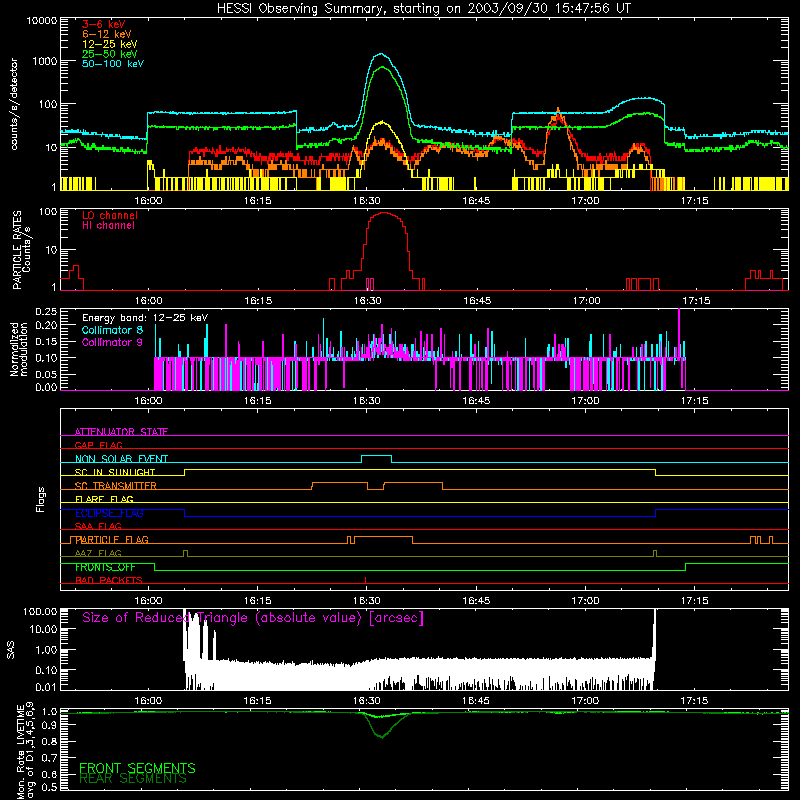
Task: Click the particle rate peak in LO channel
Action: (384, 213)
